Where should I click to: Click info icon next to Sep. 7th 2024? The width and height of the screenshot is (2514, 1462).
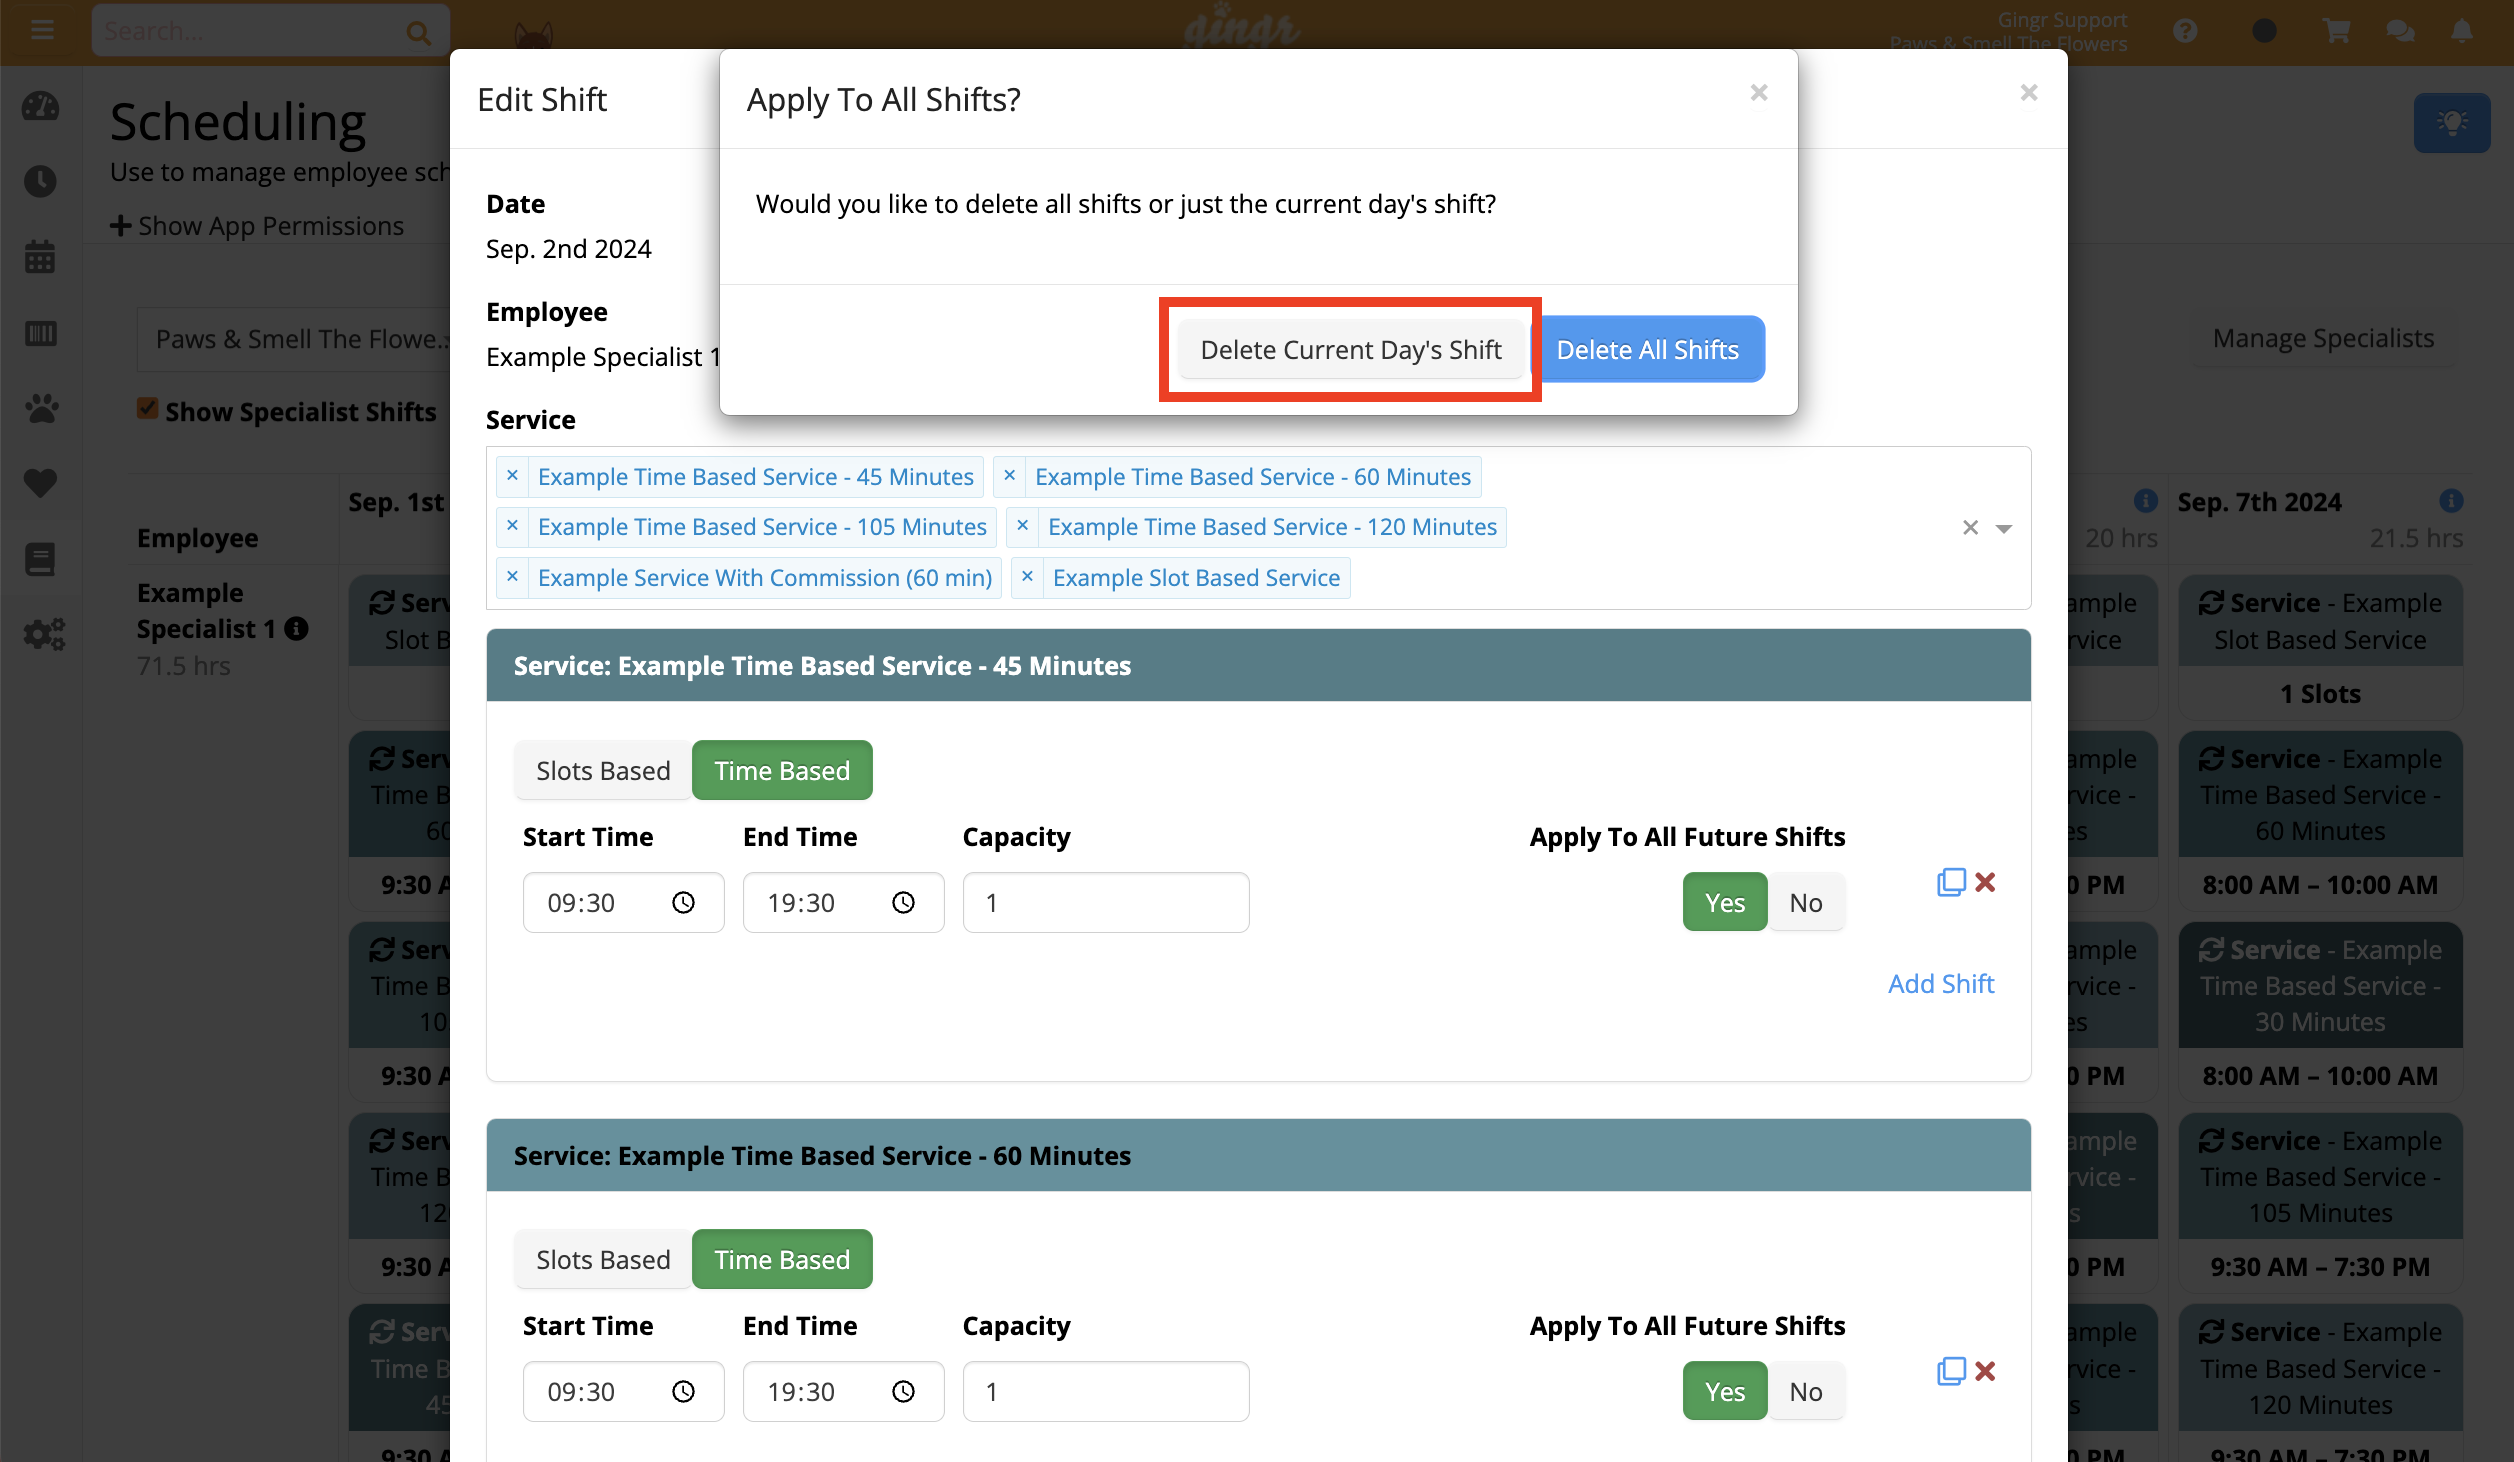tap(2450, 501)
